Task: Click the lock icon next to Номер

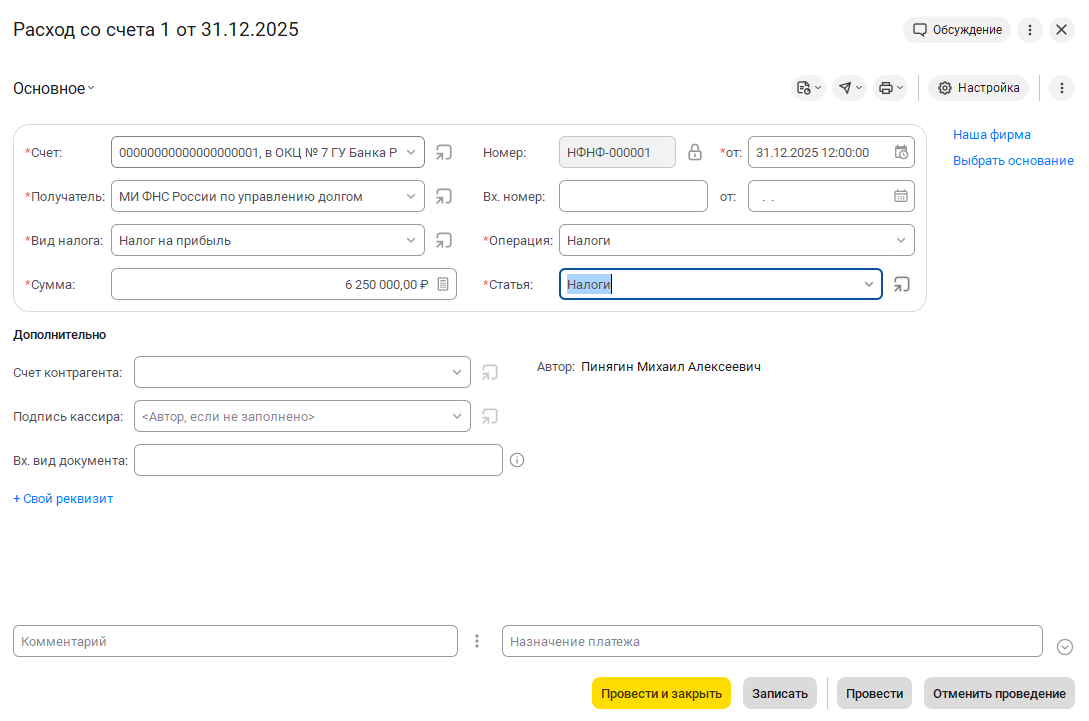Action: pyautogui.click(x=695, y=153)
